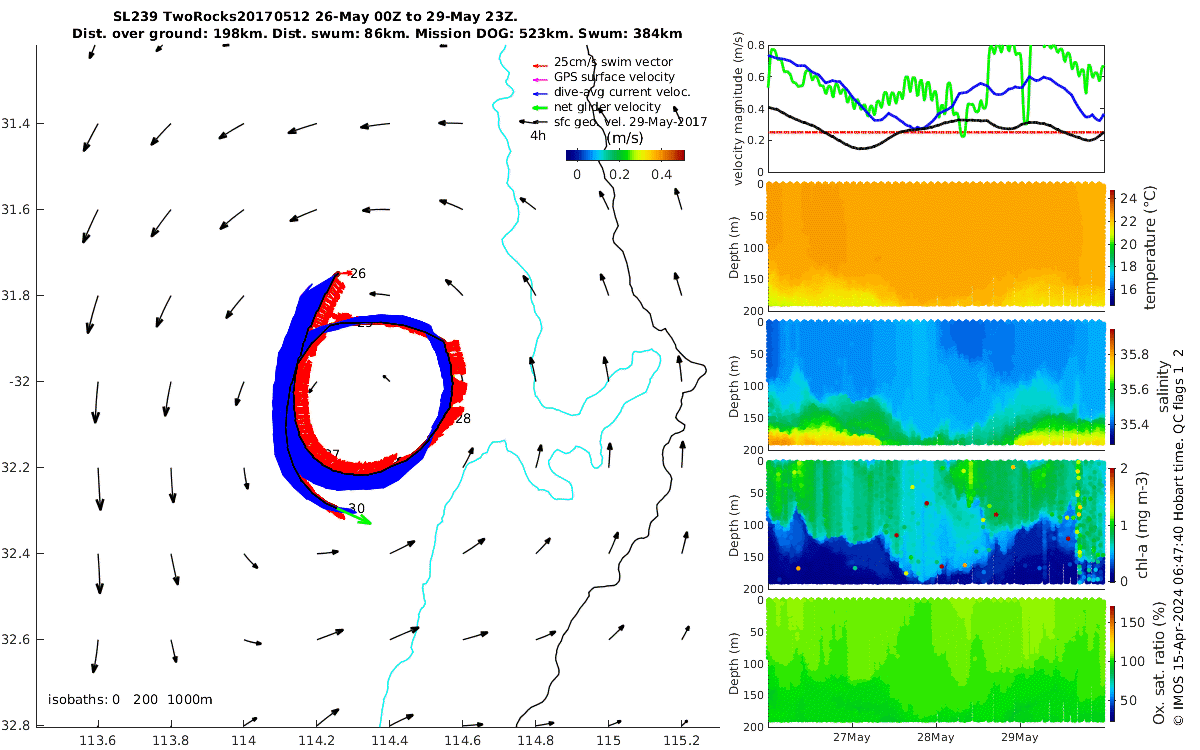1200x750 pixels.
Task: Click the velocity magnitude time series plot
Action: coord(935,107)
